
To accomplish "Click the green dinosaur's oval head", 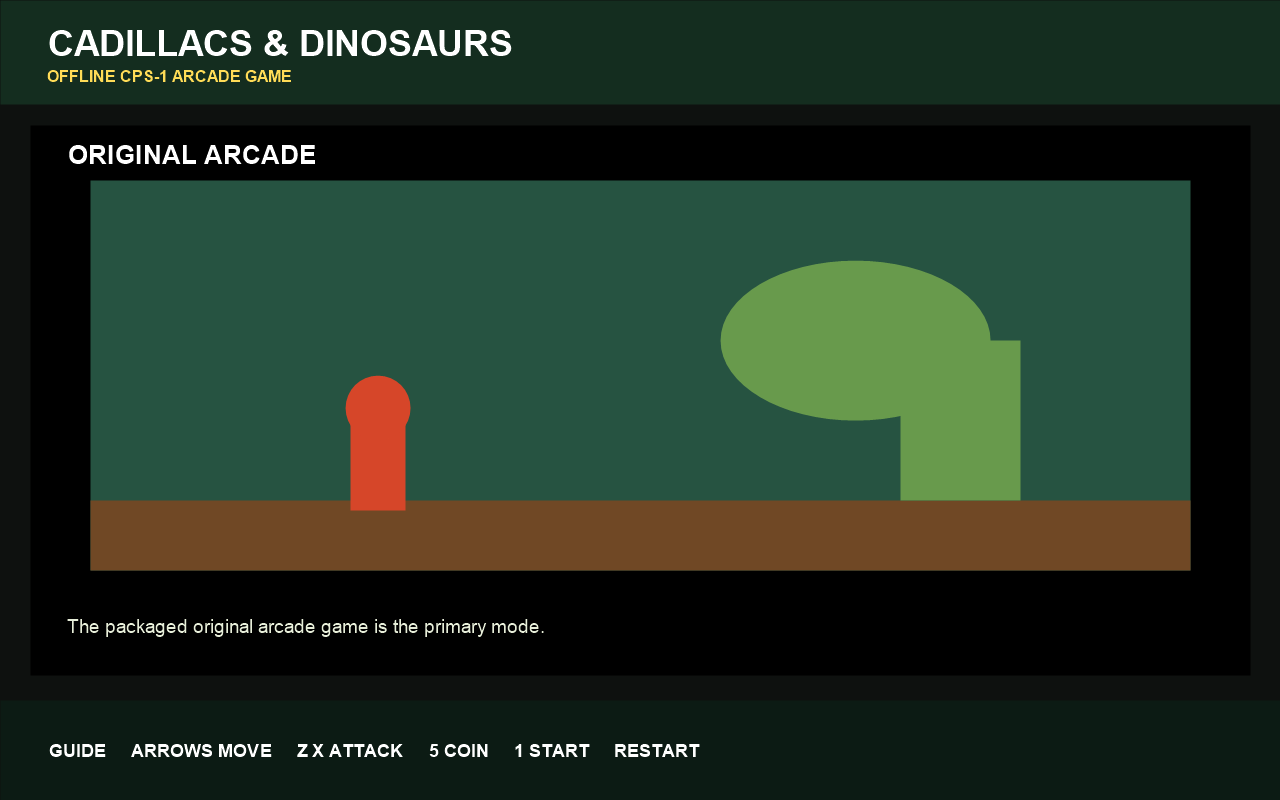I will click(855, 340).
